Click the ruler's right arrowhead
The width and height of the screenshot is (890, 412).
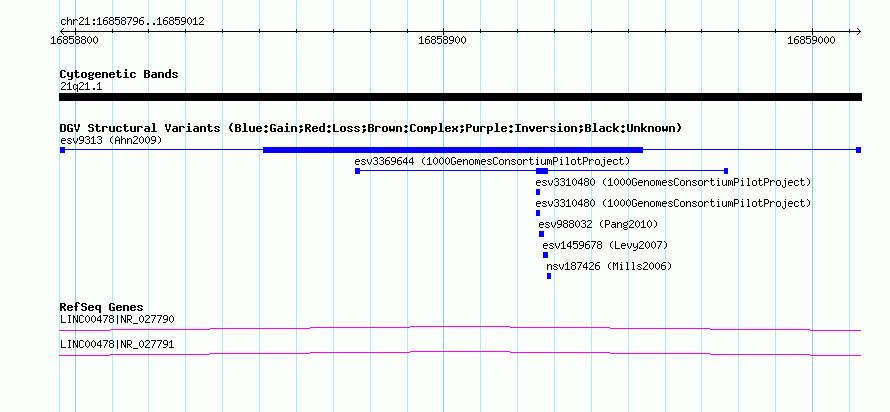click(859, 31)
